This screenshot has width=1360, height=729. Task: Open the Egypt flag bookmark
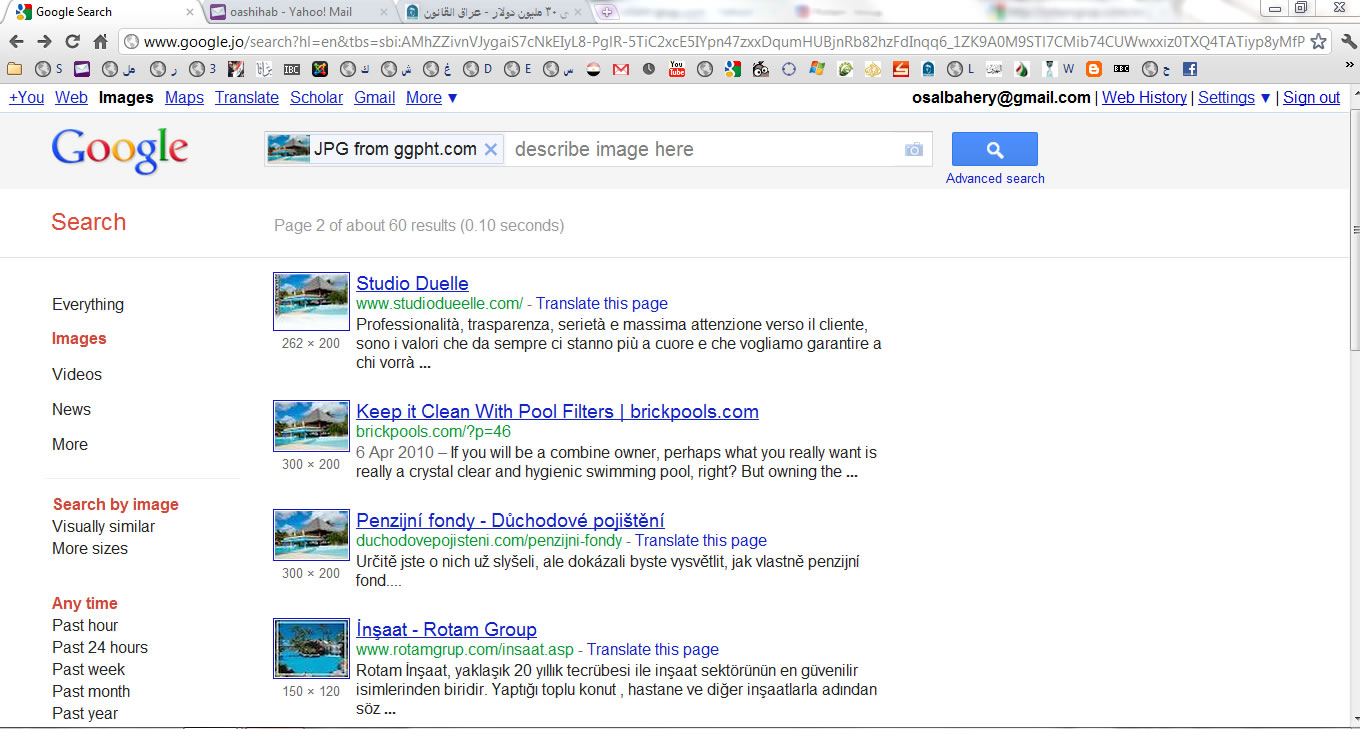593,69
